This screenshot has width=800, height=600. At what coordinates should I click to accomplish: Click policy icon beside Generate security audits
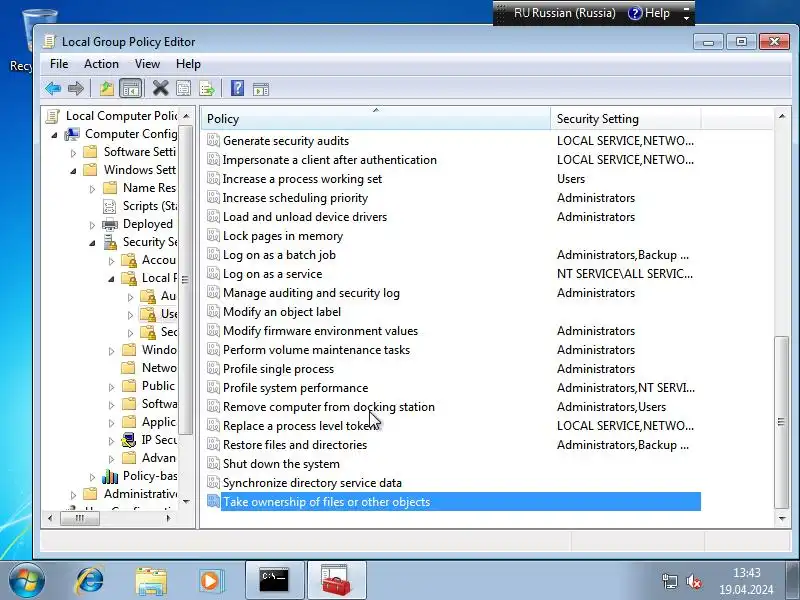click(x=213, y=140)
